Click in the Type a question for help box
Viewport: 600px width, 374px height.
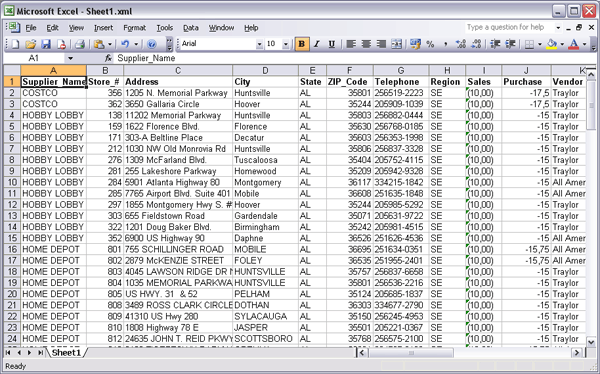(509, 28)
